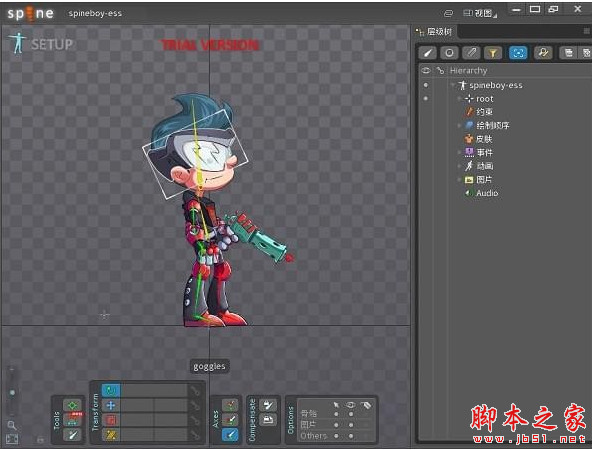
Task: Activate the Shear transform tool
Action: (111, 434)
